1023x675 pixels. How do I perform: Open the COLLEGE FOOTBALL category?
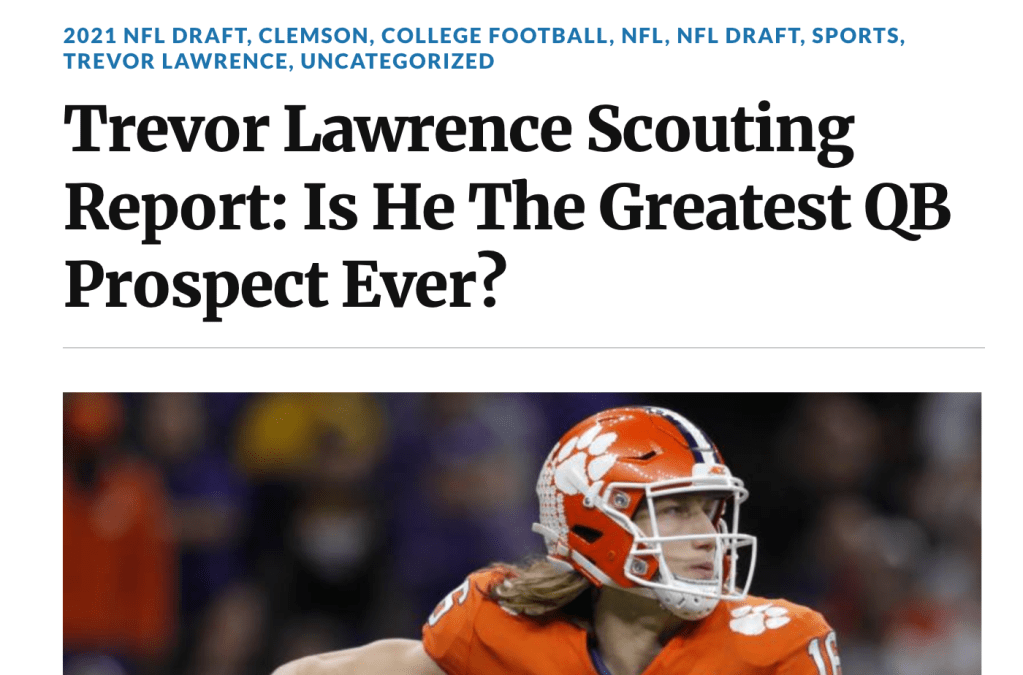pyautogui.click(x=495, y=36)
